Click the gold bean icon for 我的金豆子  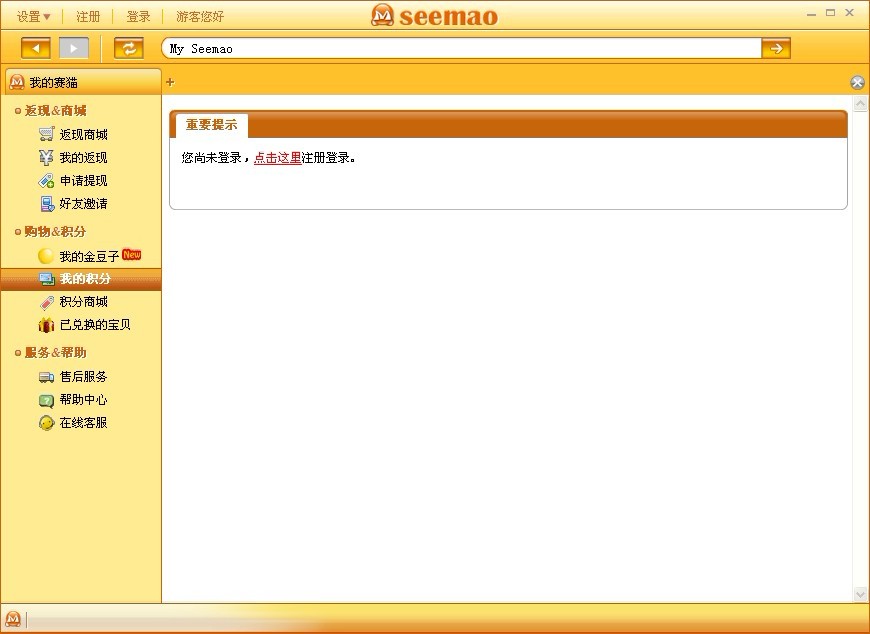(46, 256)
